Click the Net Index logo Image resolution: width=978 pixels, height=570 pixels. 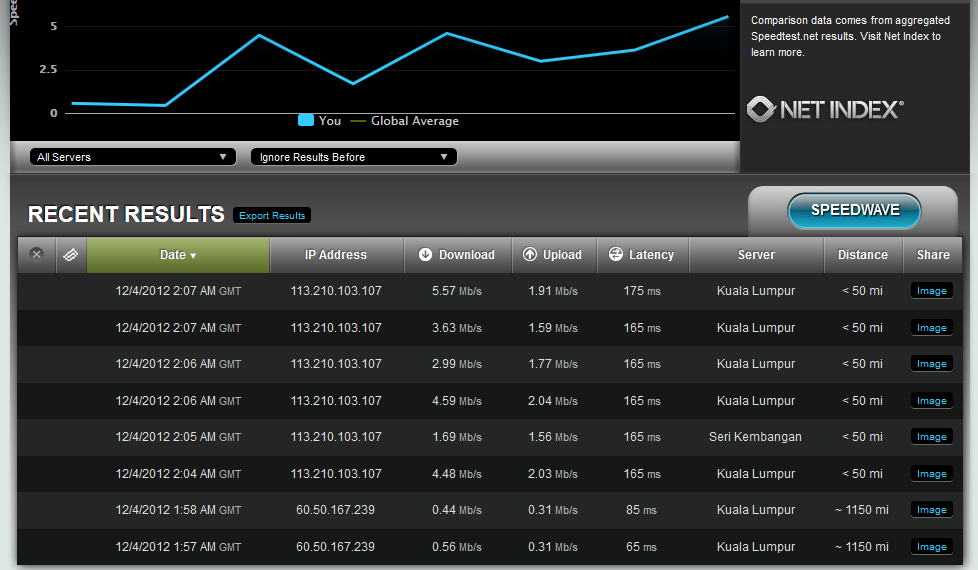[825, 109]
